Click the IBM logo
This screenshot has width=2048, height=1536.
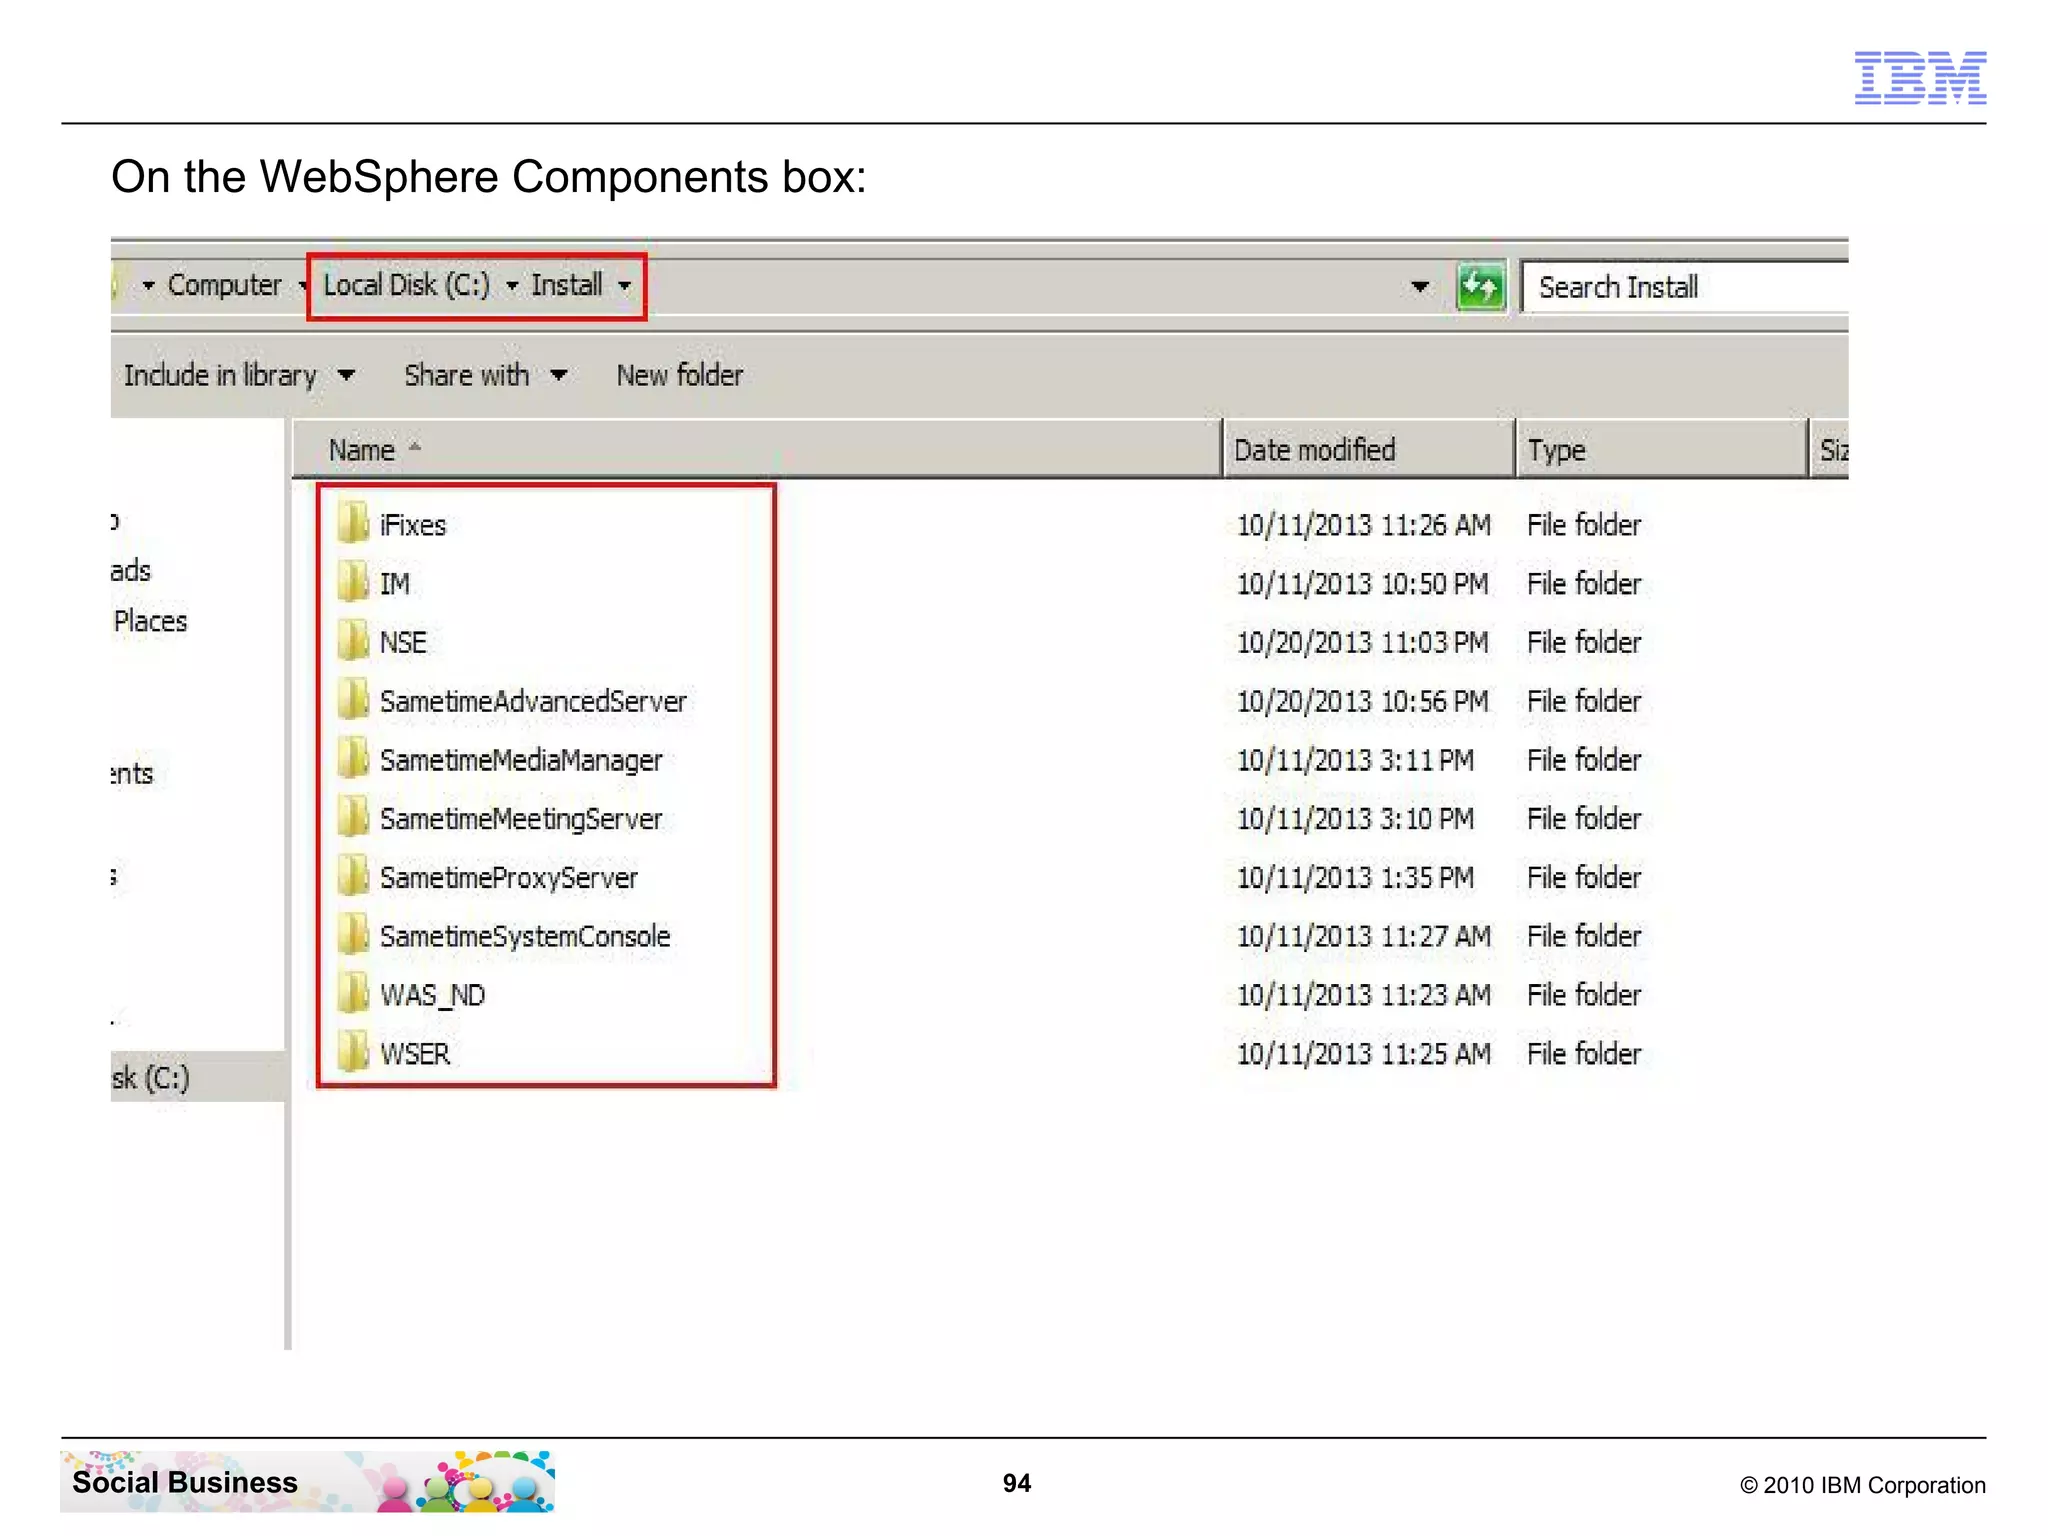(x=1920, y=78)
